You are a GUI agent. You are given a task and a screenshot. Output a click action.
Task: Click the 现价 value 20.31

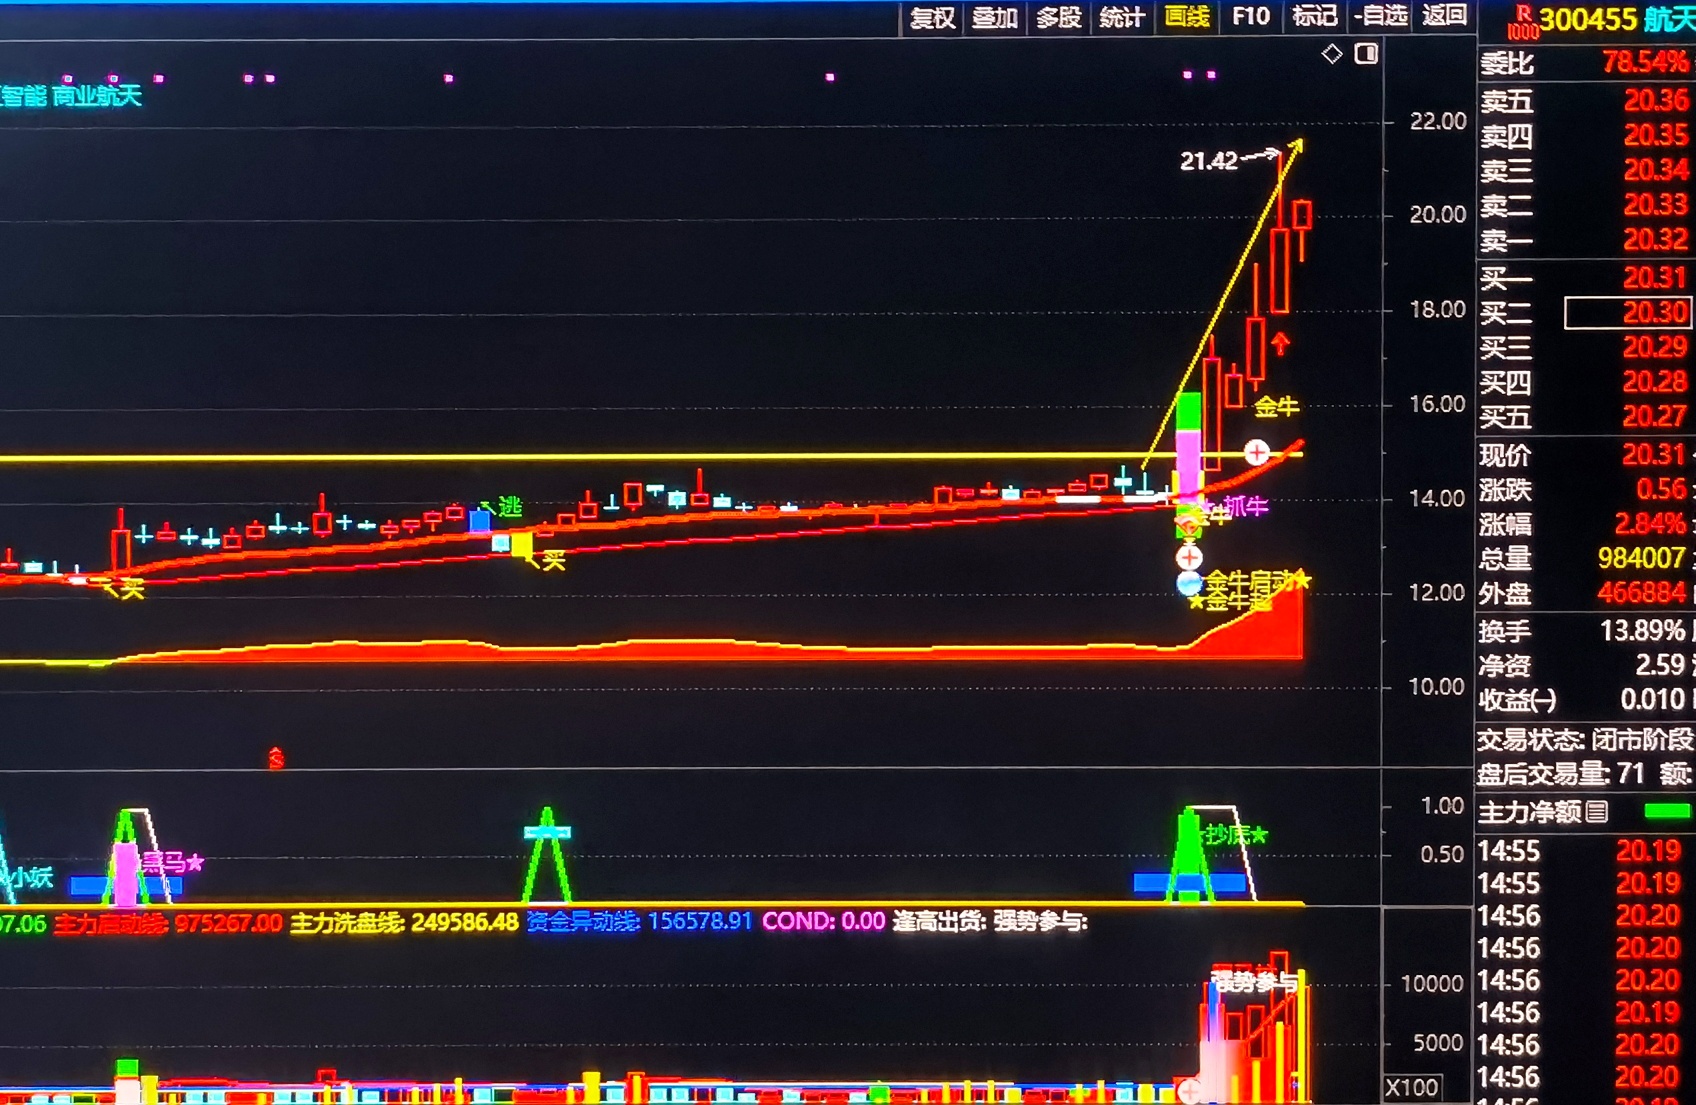[x=1653, y=455]
